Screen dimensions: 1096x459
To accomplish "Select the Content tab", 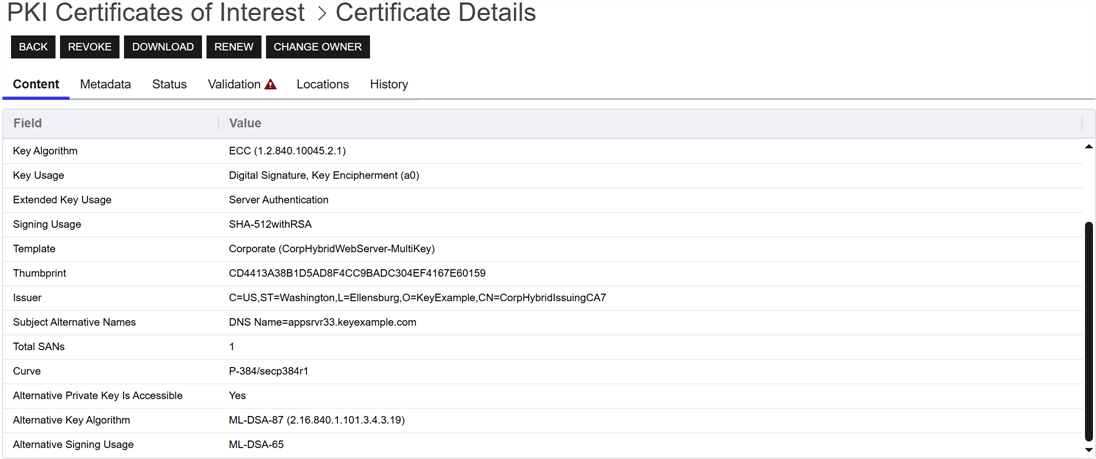I will pos(36,84).
